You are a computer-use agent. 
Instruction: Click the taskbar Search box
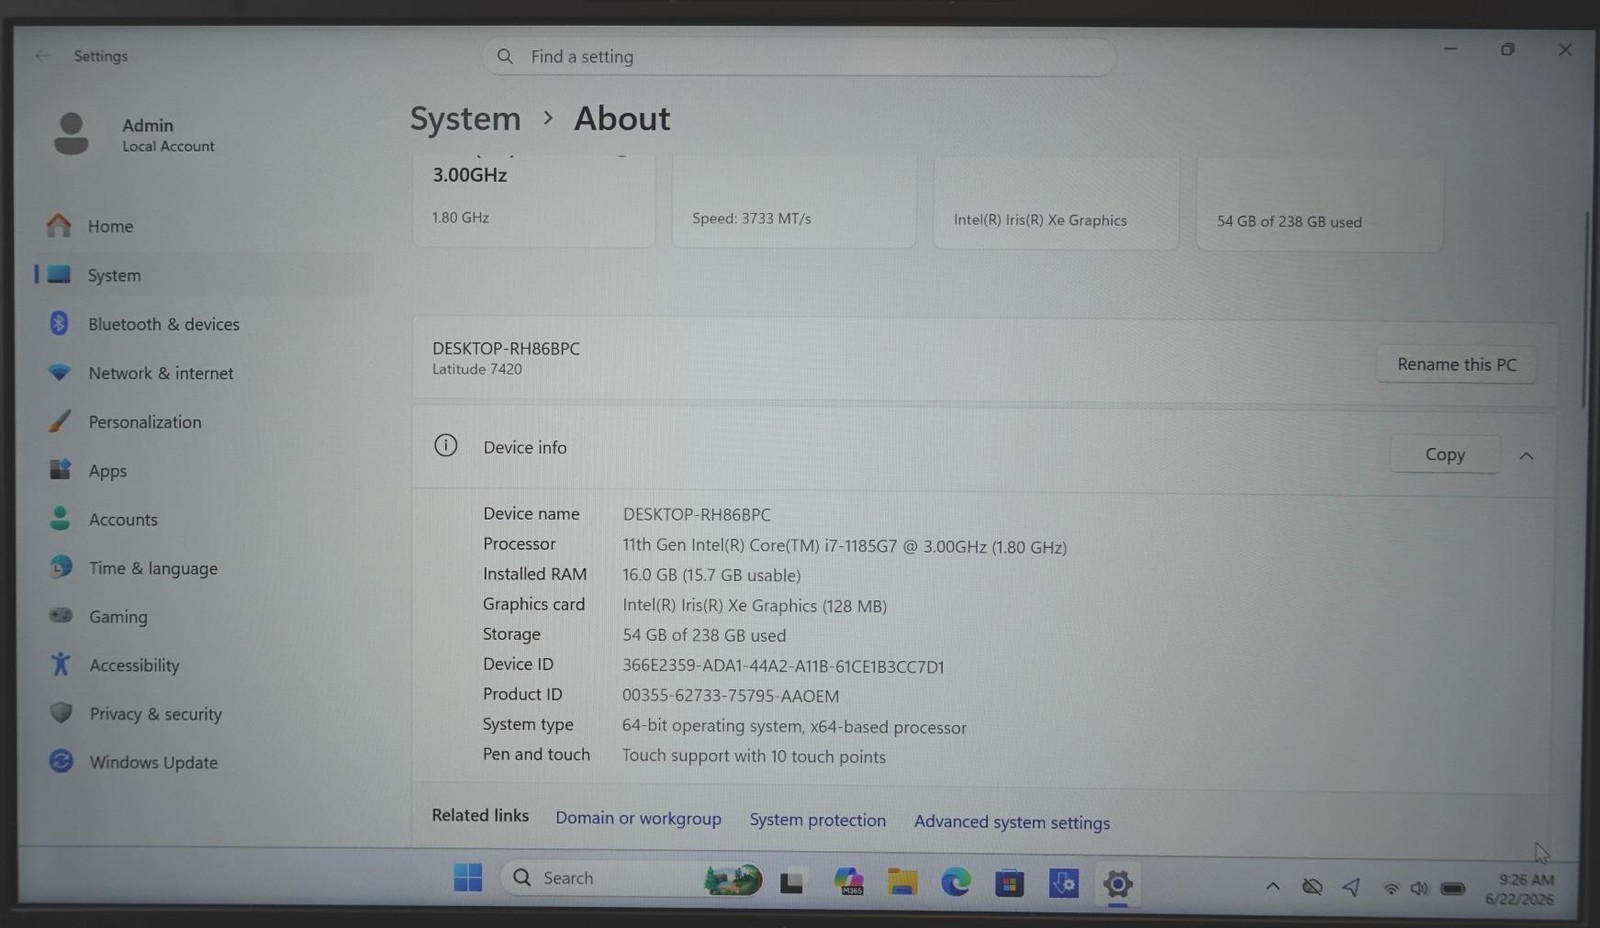630,878
